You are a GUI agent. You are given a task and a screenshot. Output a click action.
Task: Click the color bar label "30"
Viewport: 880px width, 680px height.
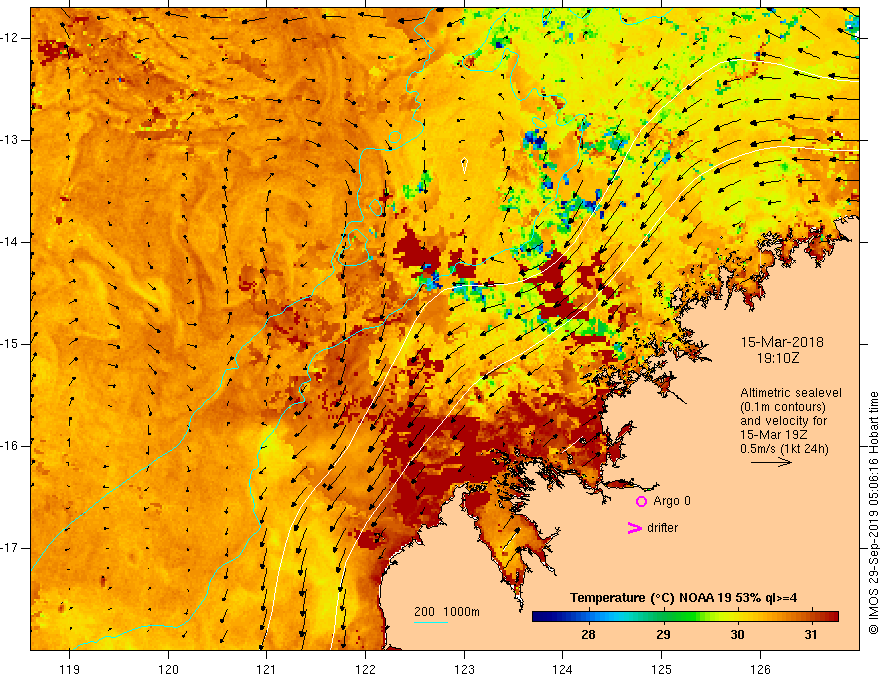737,635
